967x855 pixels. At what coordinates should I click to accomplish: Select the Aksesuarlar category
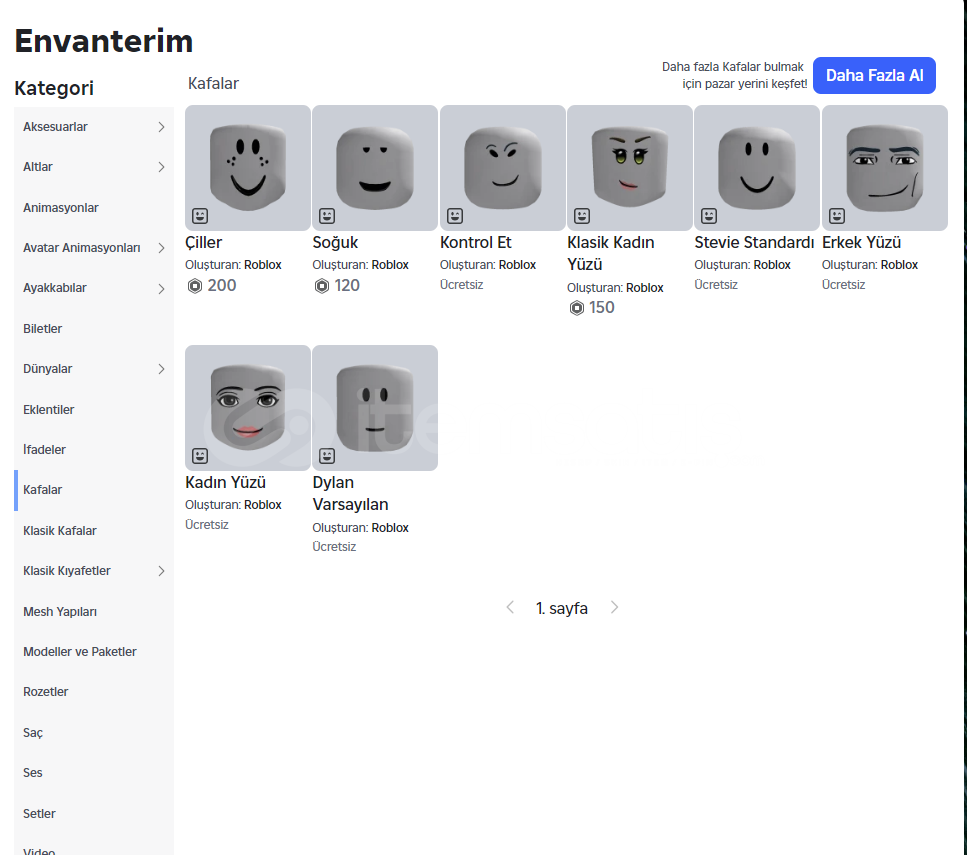click(x=94, y=127)
